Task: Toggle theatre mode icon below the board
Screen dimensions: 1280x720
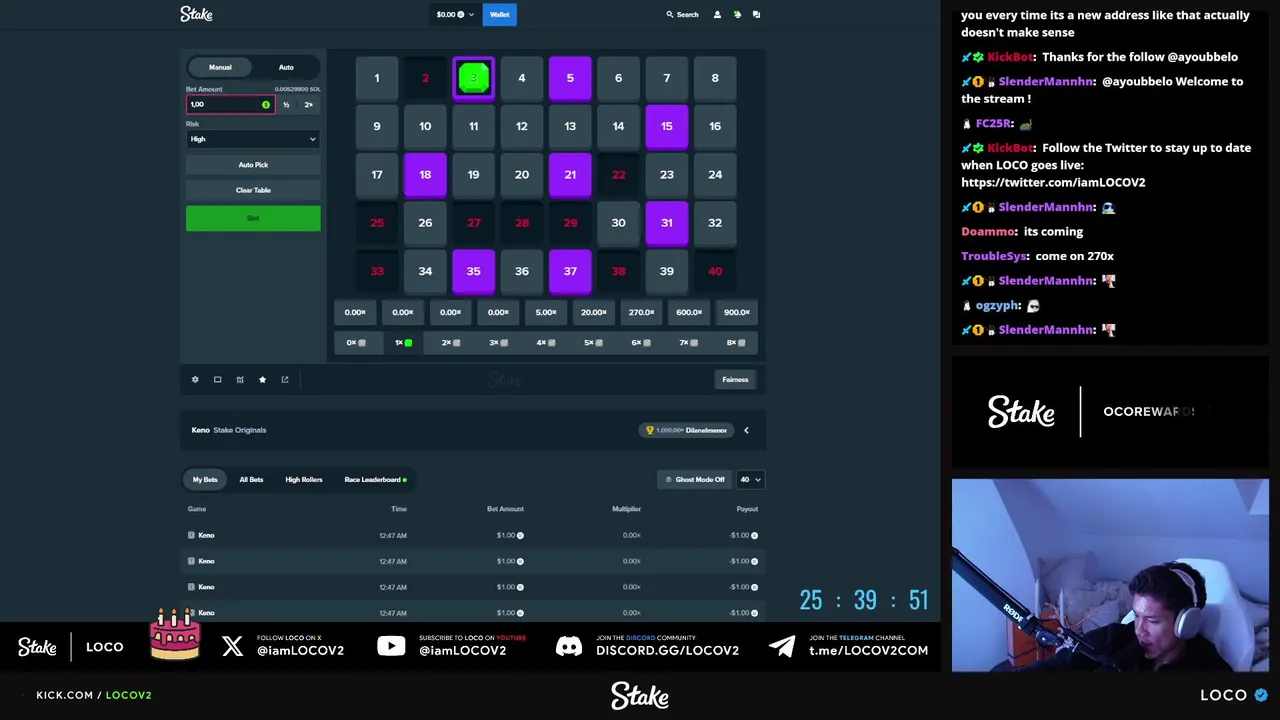Action: pos(217,380)
